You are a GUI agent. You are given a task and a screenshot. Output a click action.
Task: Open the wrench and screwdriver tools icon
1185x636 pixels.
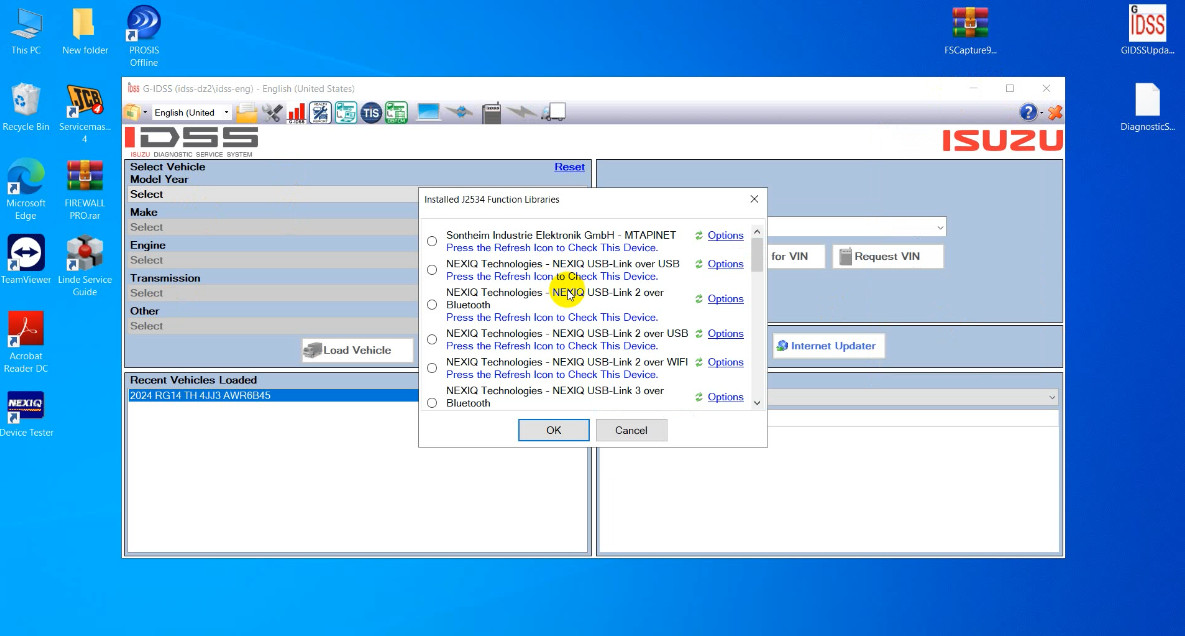(x=272, y=113)
